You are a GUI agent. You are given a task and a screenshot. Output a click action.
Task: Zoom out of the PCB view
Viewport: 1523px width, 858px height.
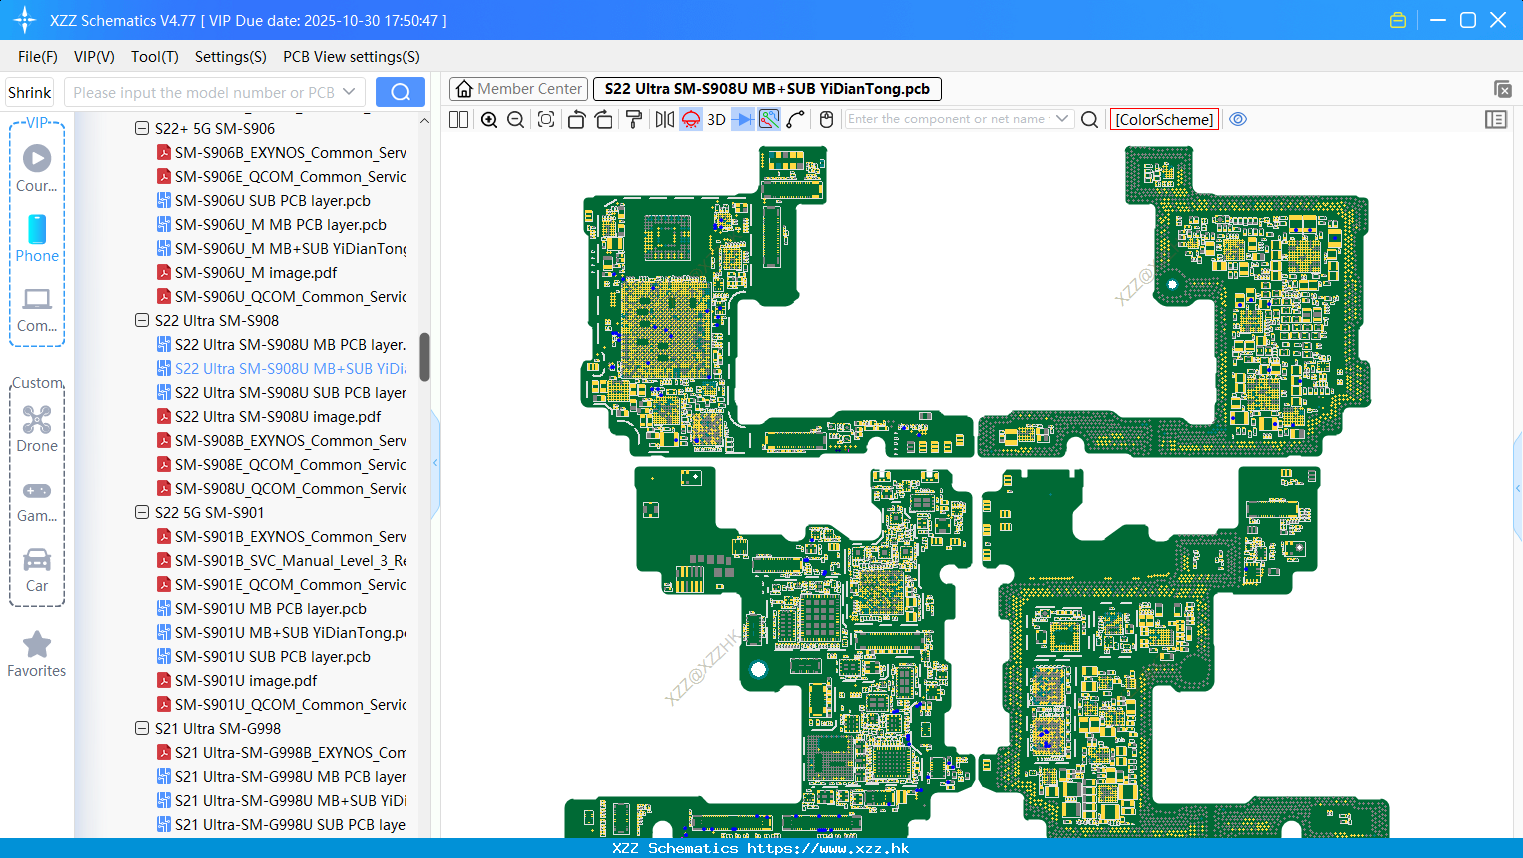516,119
